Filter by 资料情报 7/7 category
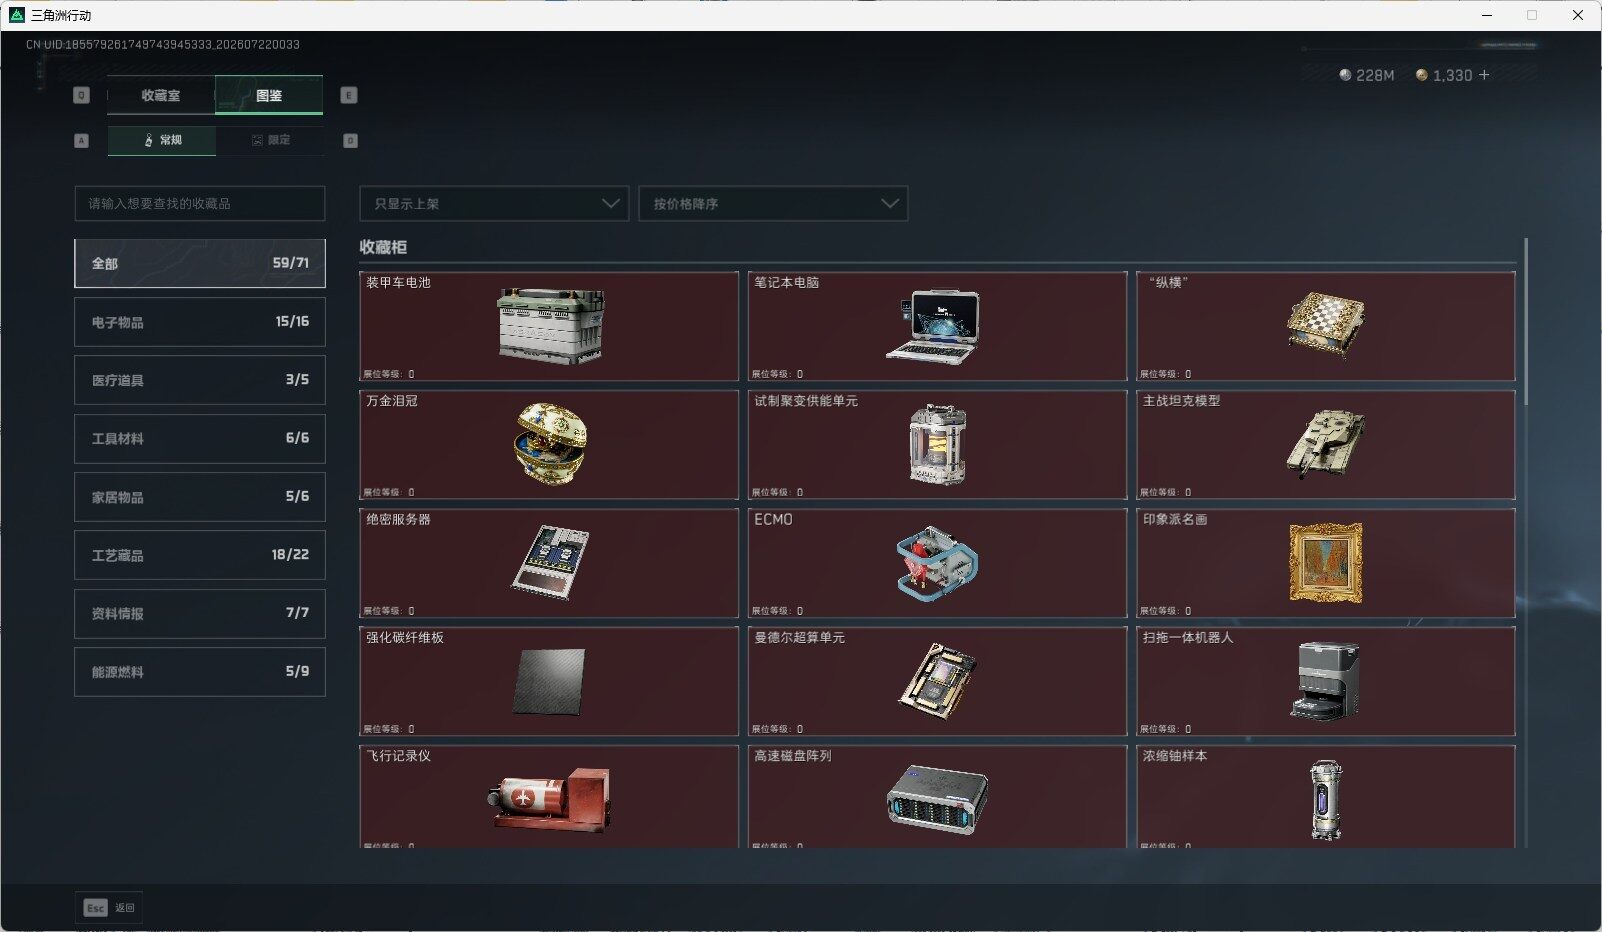The height and width of the screenshot is (932, 1602). click(200, 613)
